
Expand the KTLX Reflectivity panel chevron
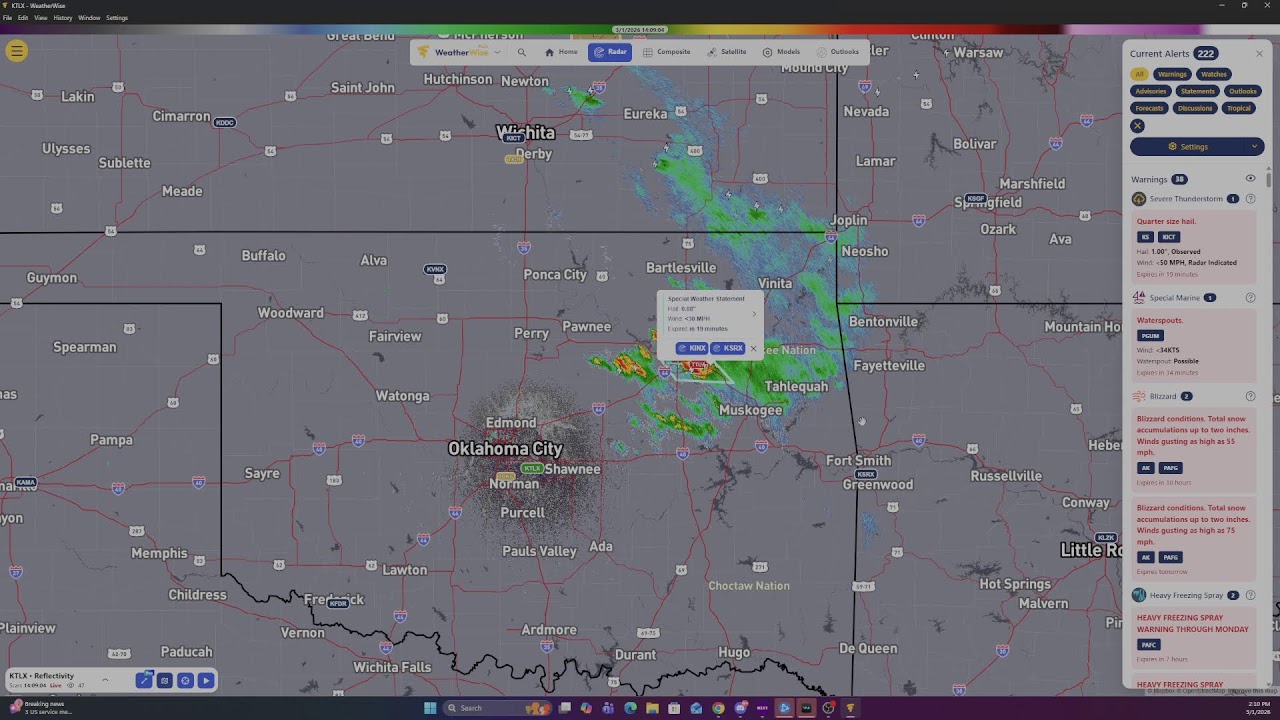(105, 680)
